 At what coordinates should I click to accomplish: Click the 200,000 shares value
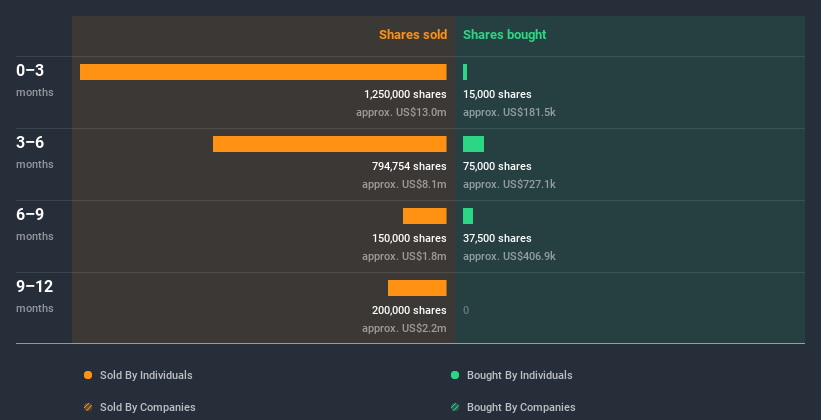pos(409,310)
